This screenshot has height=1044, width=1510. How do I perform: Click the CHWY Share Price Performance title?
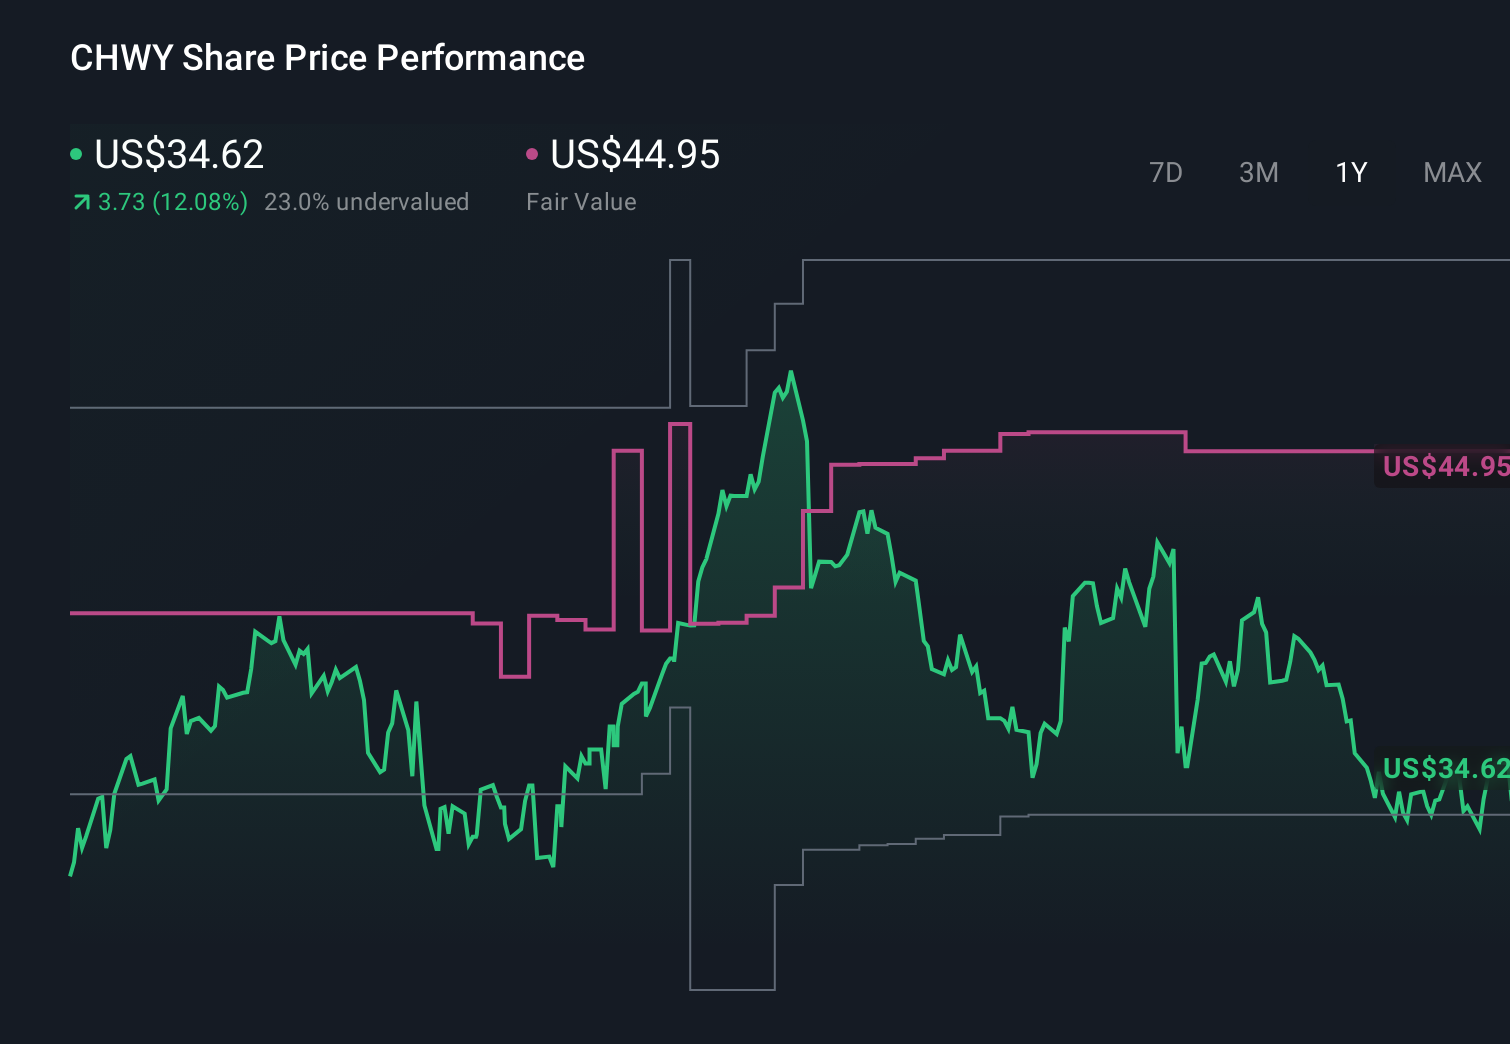pyautogui.click(x=327, y=58)
